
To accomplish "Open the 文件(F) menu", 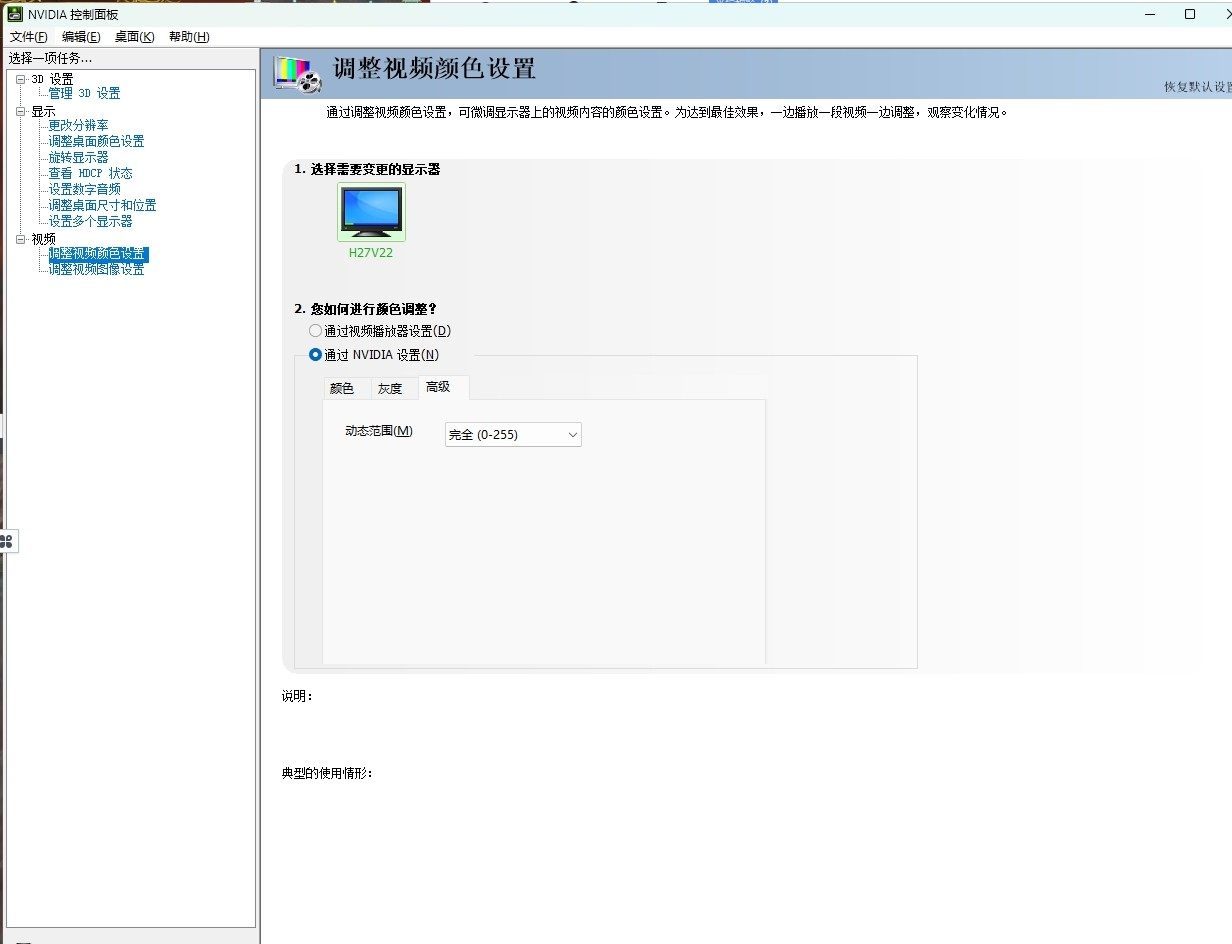I will [28, 37].
